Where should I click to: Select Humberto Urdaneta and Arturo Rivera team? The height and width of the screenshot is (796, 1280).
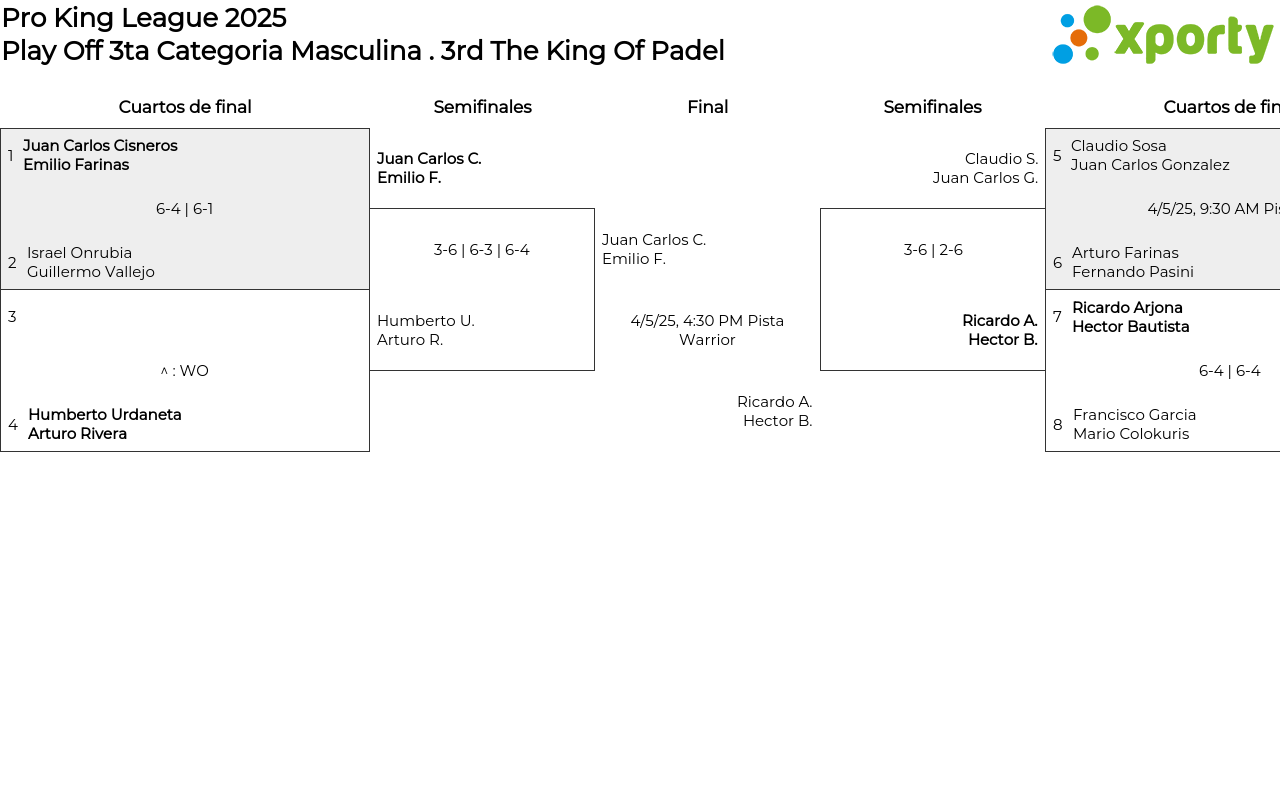tap(105, 424)
